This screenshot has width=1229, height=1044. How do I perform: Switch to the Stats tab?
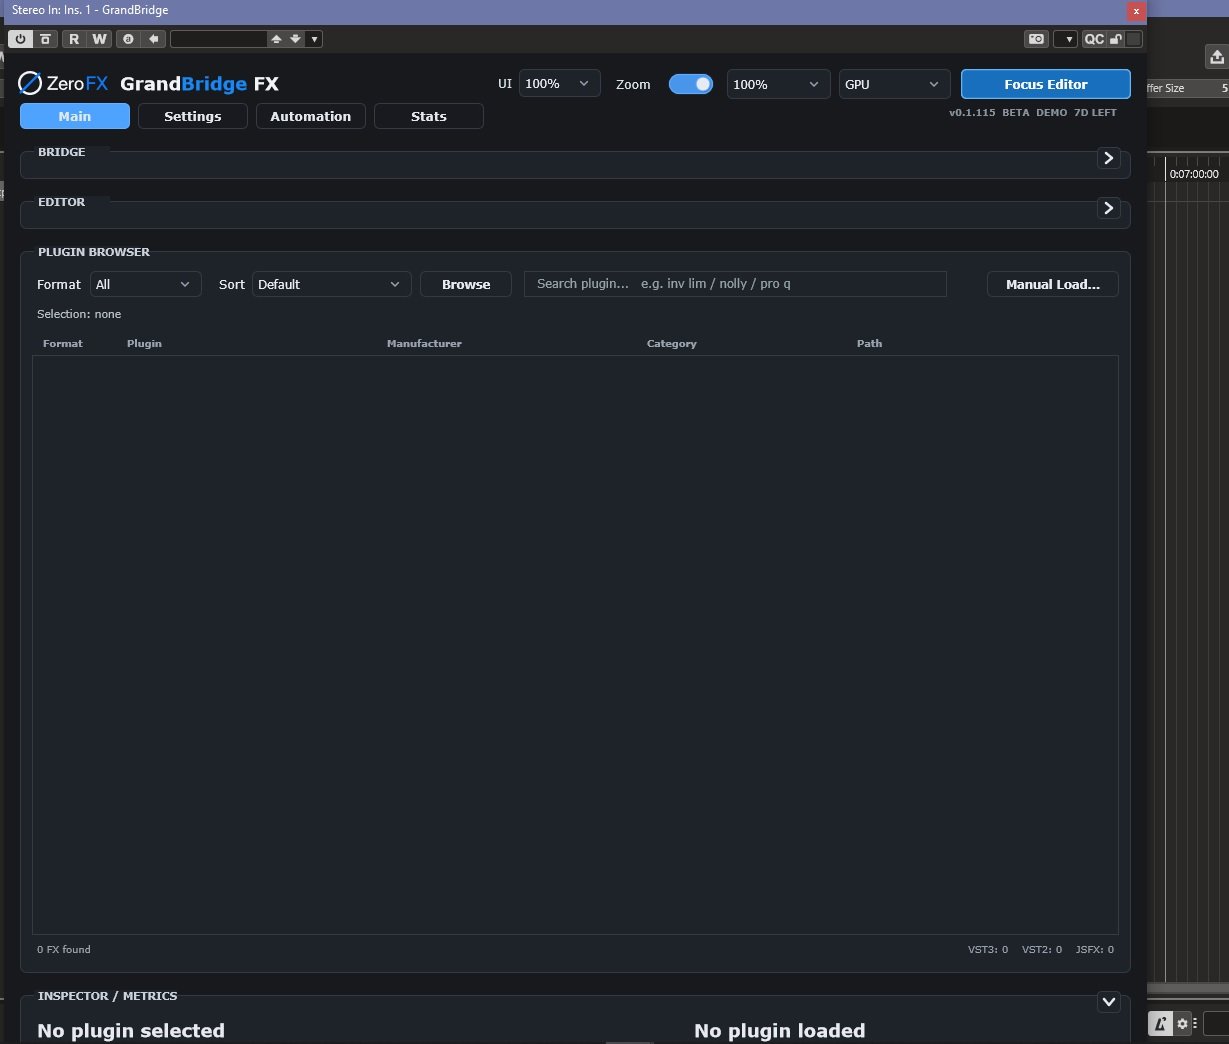(x=429, y=116)
